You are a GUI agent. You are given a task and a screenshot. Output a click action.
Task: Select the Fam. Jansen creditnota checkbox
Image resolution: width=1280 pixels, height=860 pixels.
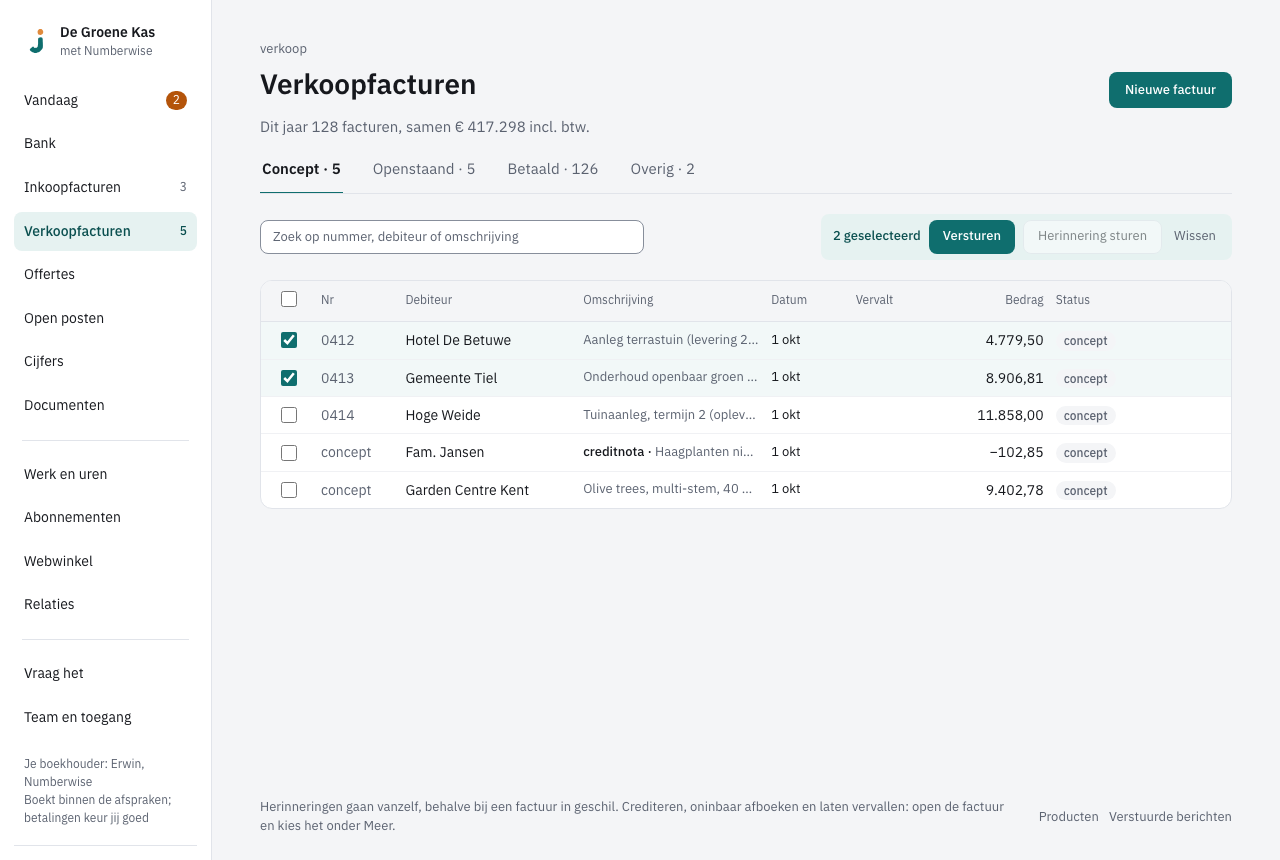pyautogui.click(x=289, y=453)
